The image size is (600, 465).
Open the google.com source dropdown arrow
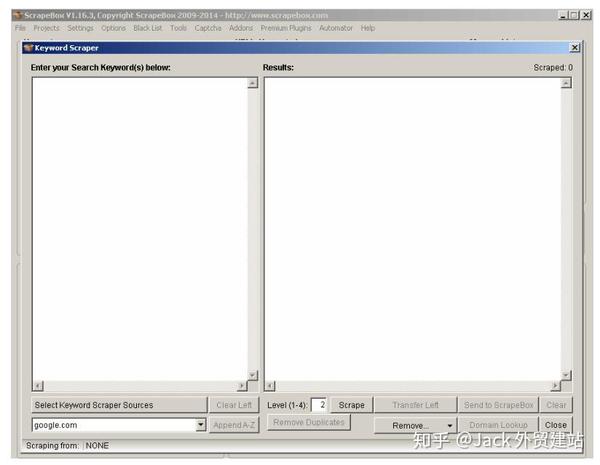(x=201, y=425)
